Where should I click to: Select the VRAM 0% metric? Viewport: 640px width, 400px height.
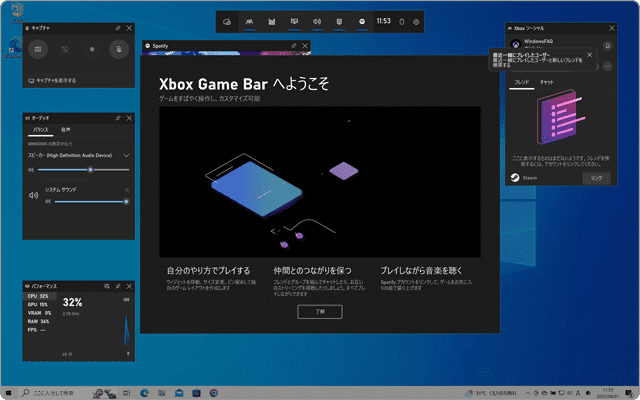(x=40, y=313)
